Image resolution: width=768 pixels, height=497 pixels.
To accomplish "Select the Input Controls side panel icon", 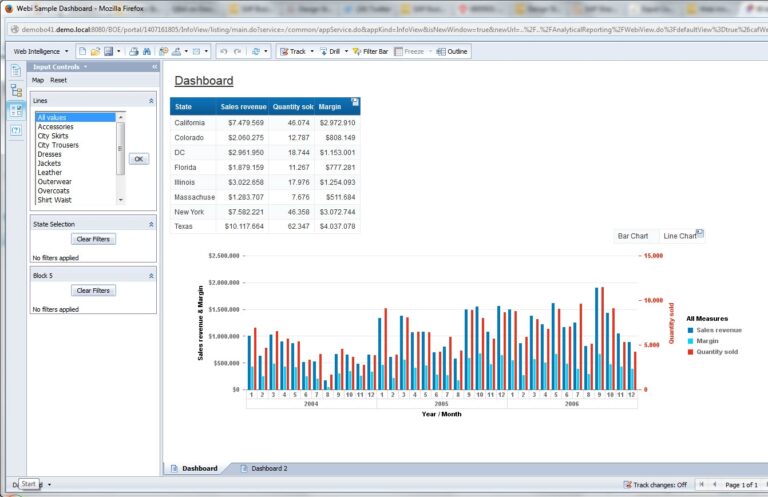I will (16, 111).
